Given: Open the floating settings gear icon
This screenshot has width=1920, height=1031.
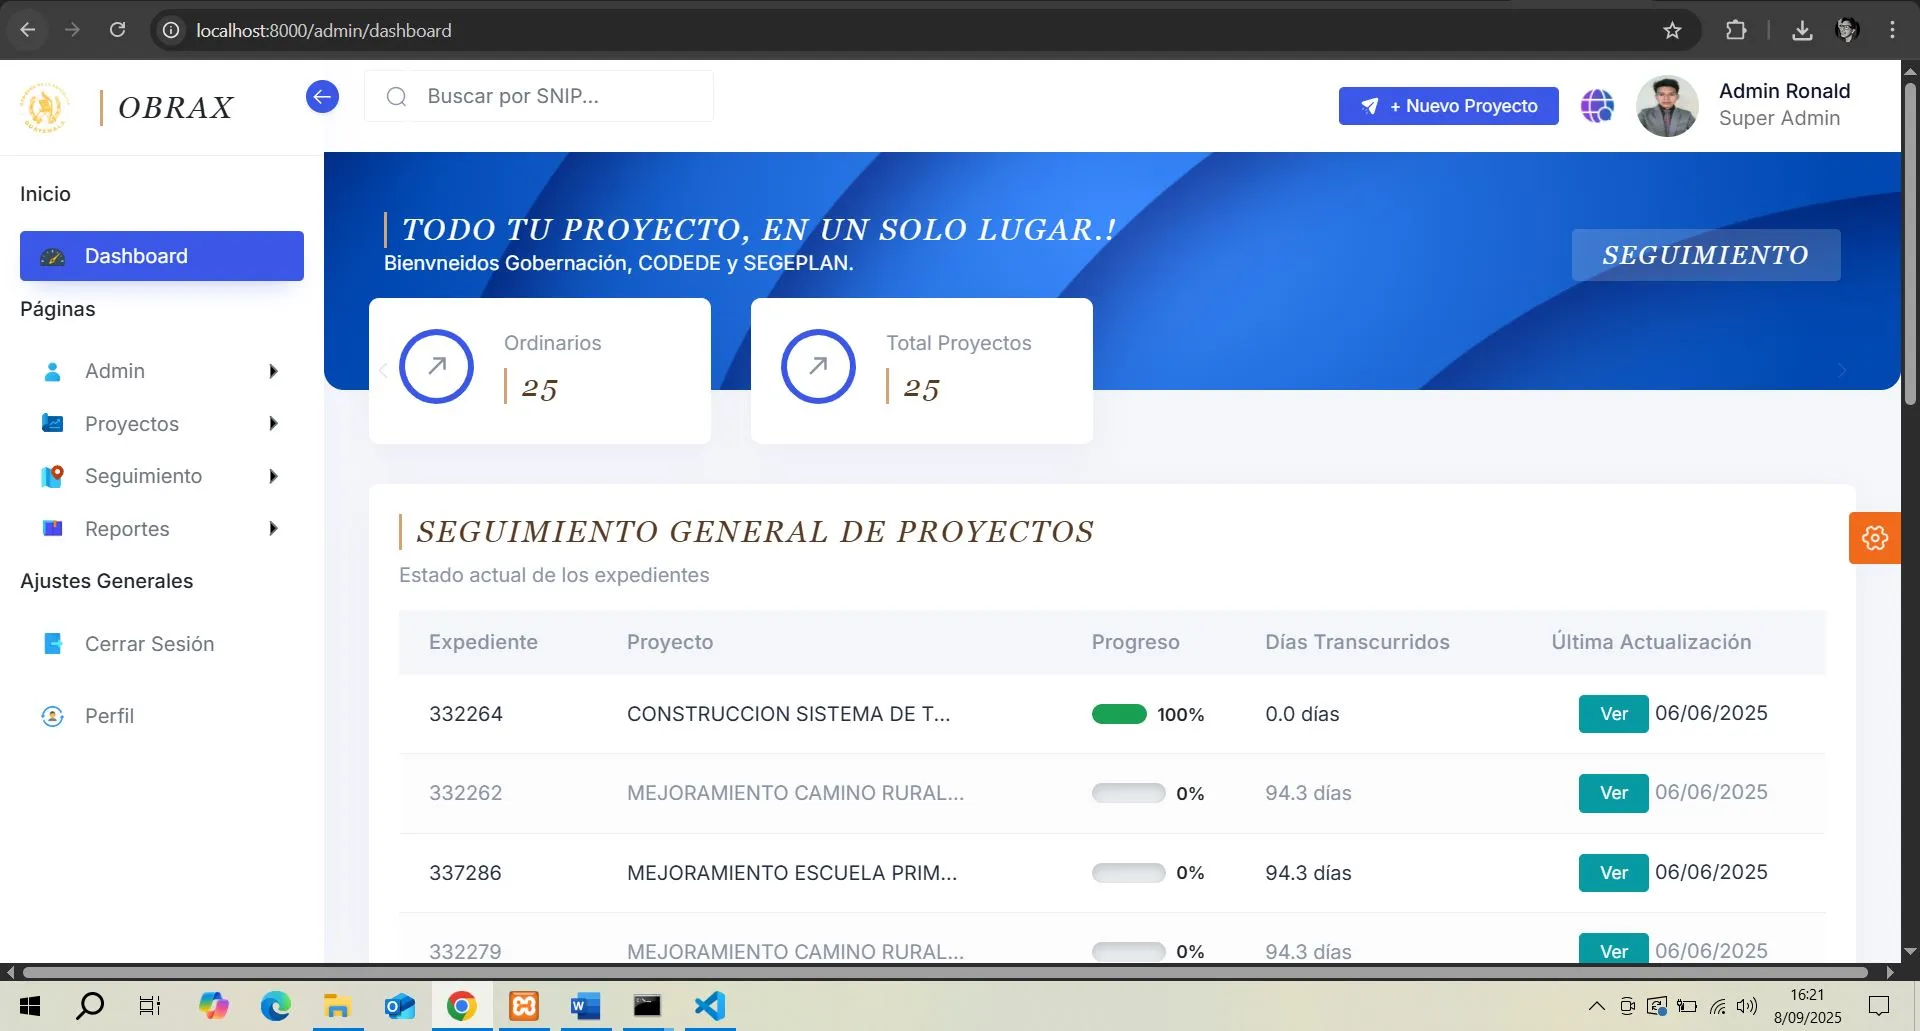Looking at the screenshot, I should [1875, 537].
